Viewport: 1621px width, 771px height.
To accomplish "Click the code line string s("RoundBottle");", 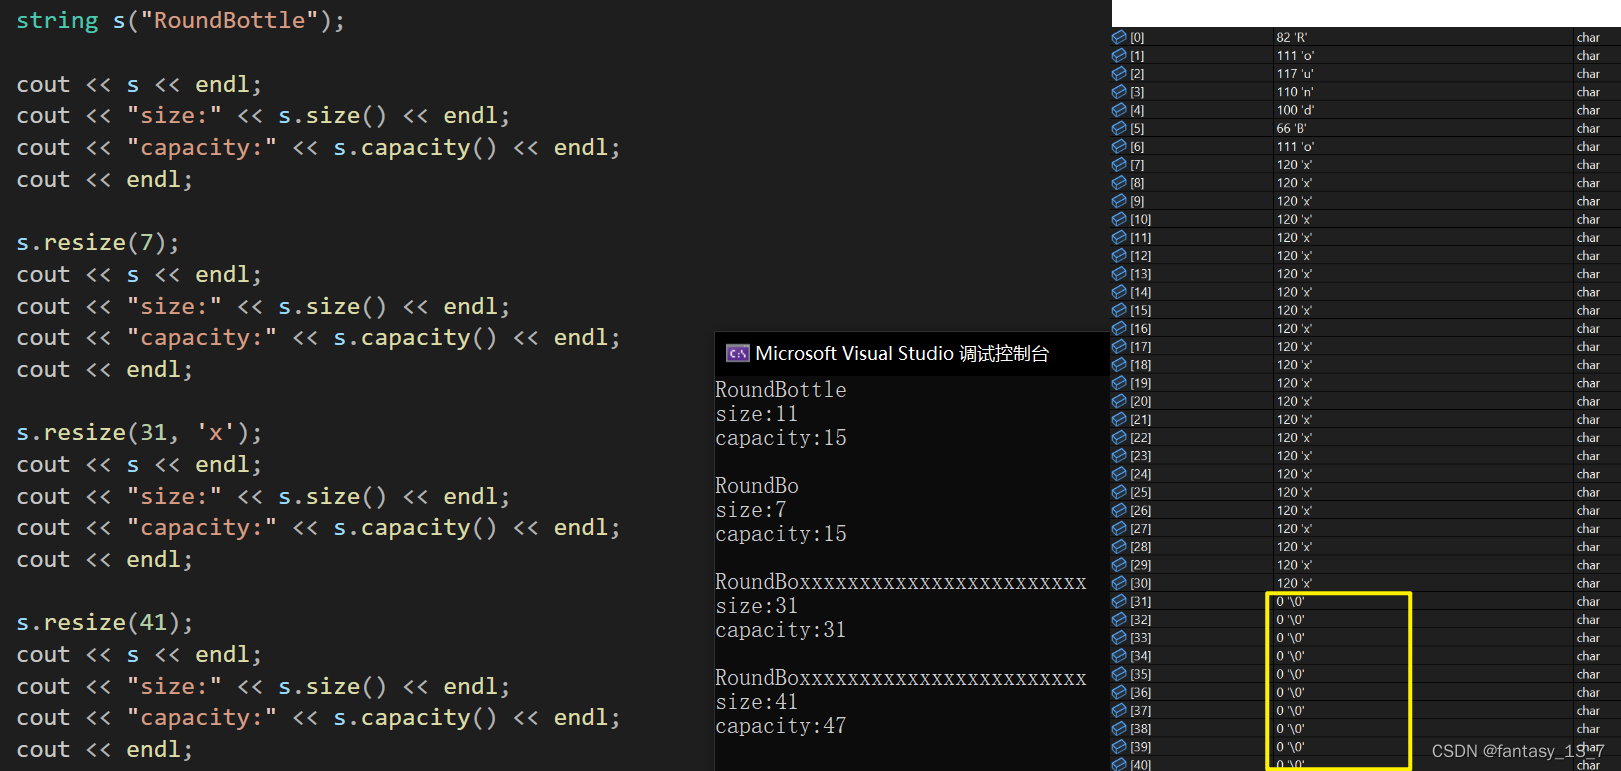I will tap(180, 21).
